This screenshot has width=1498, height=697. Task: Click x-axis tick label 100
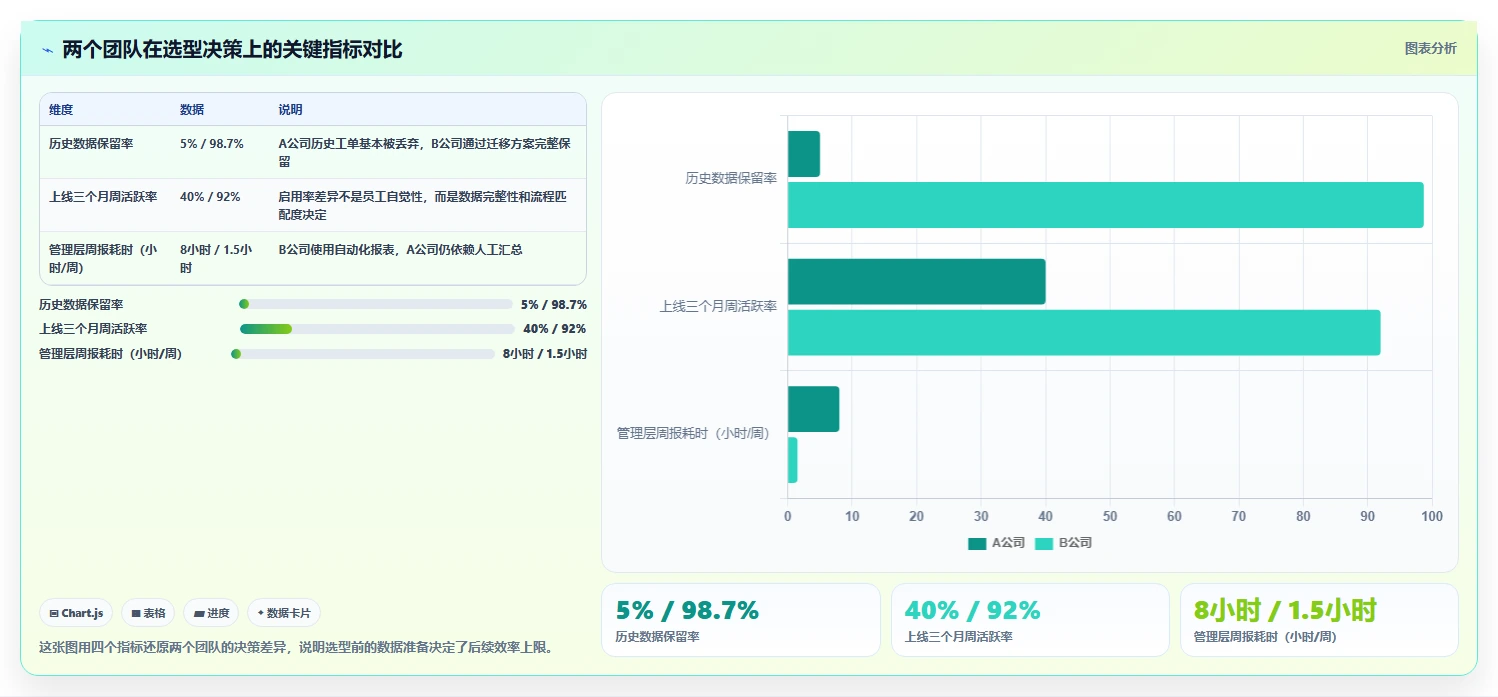(1432, 516)
